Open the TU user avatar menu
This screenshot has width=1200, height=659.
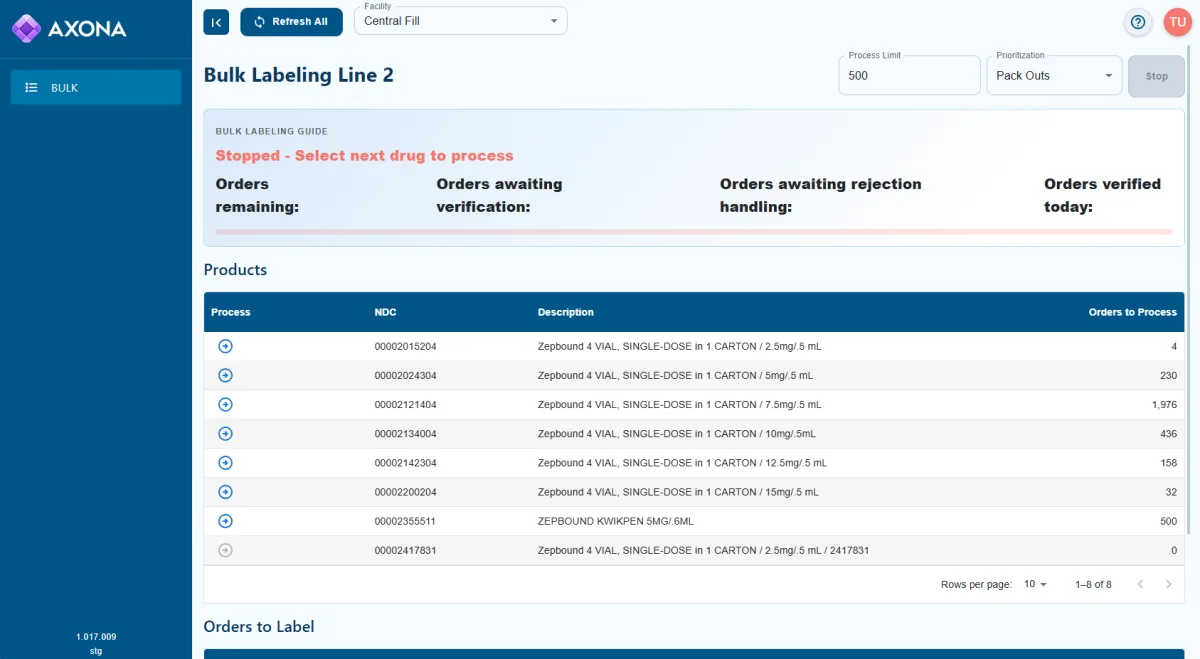[x=1177, y=22]
